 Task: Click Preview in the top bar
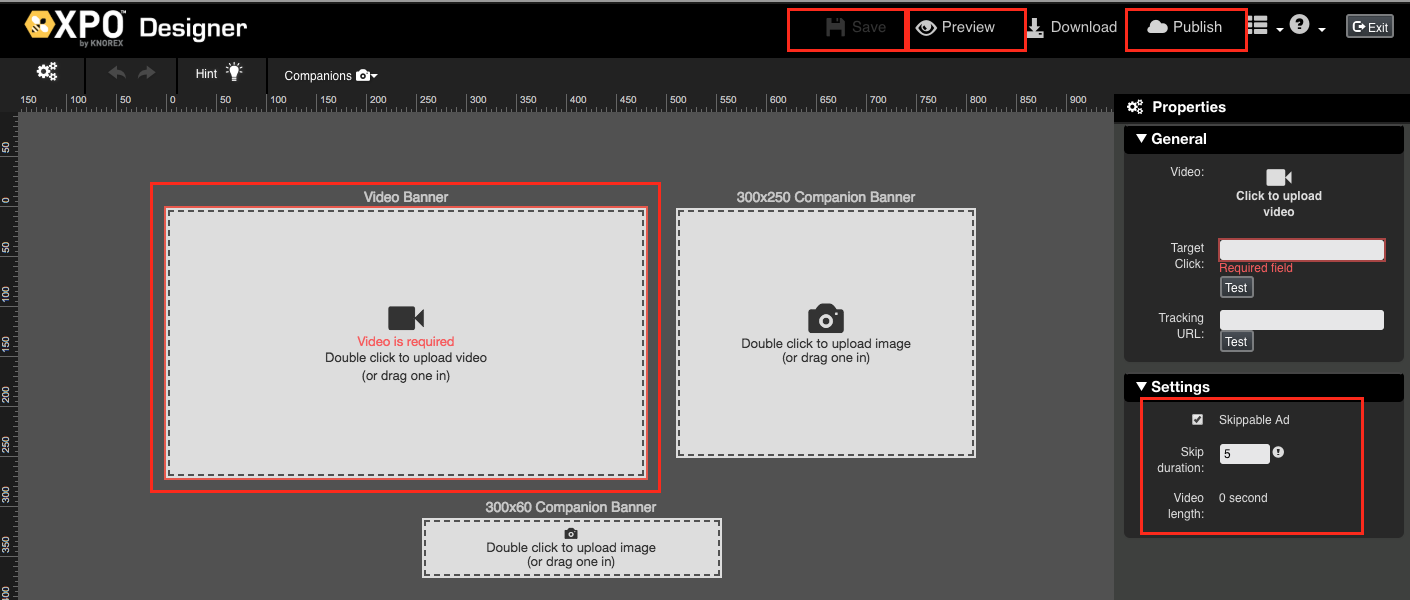tap(956, 27)
